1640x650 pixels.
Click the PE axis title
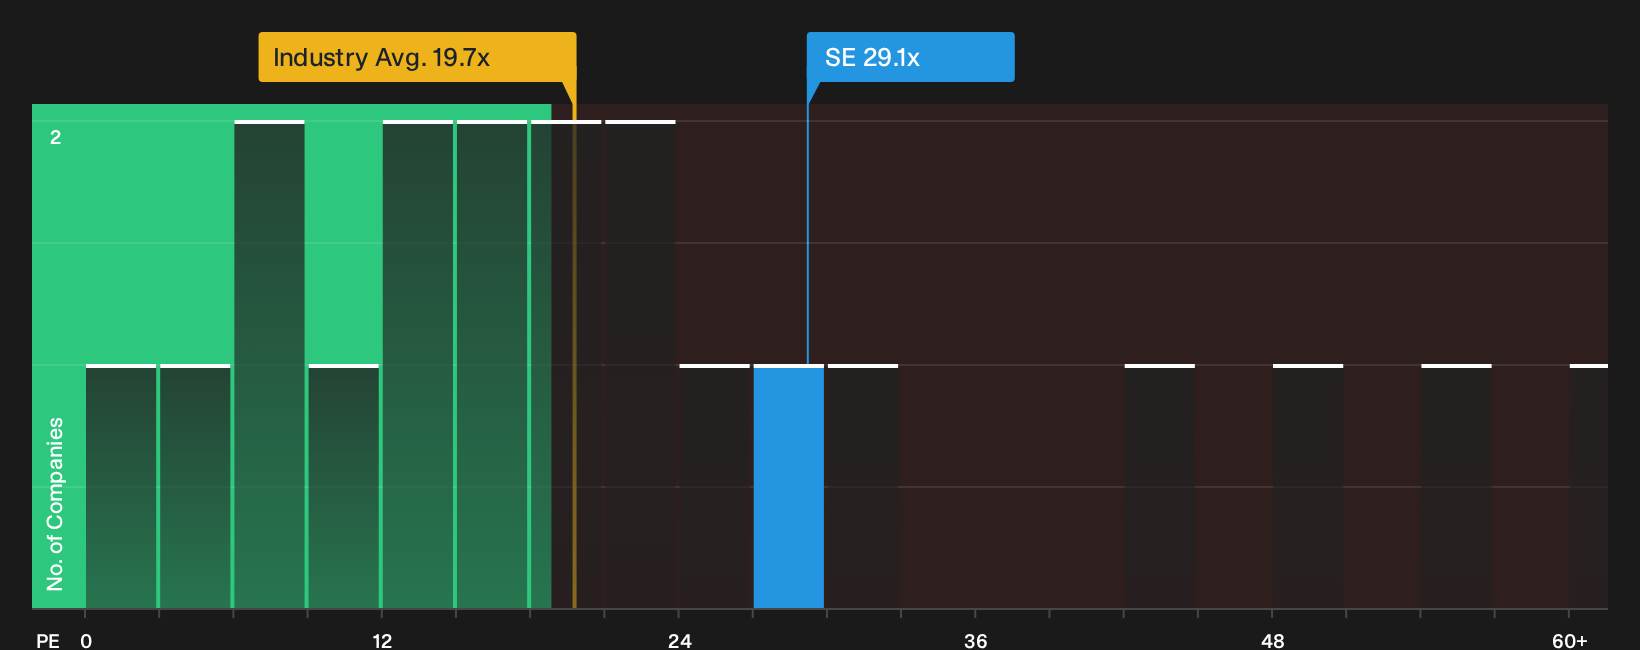[48, 640]
